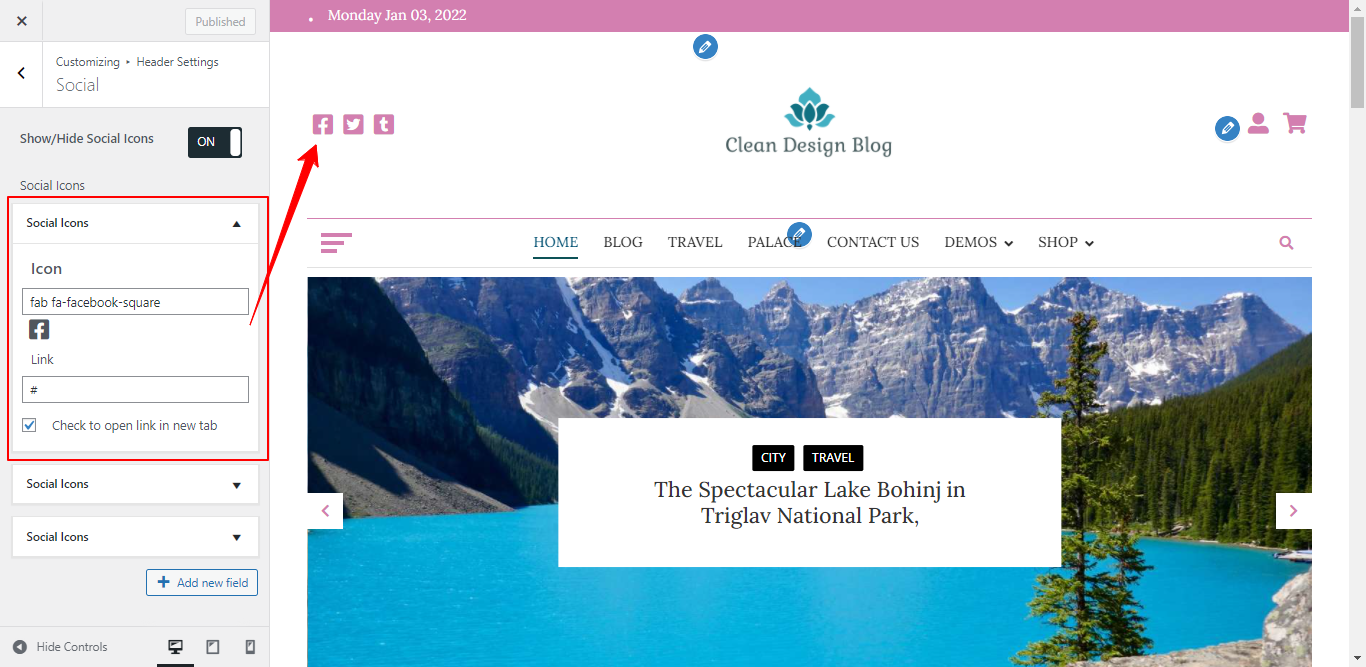Click the Link input field
Screen dimensions: 1366x667
point(135,390)
